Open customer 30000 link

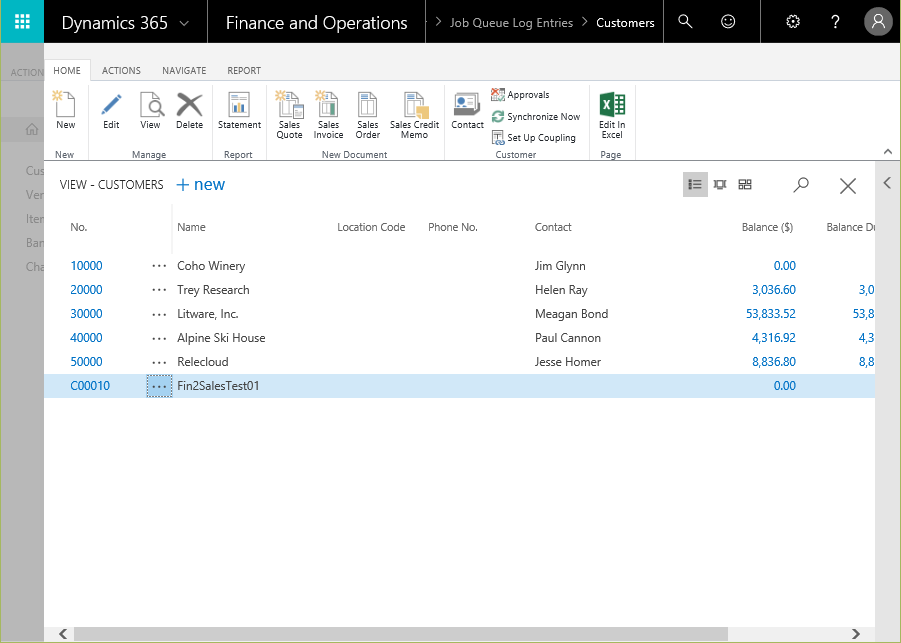[86, 314]
